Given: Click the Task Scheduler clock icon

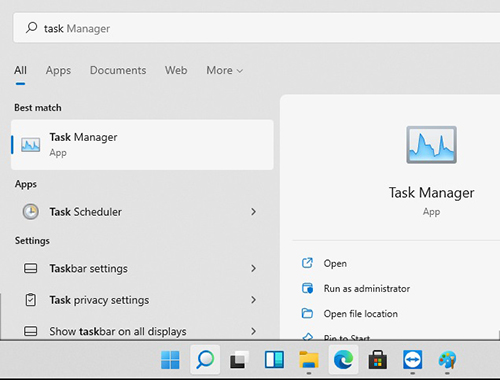Looking at the screenshot, I should pyautogui.click(x=31, y=212).
